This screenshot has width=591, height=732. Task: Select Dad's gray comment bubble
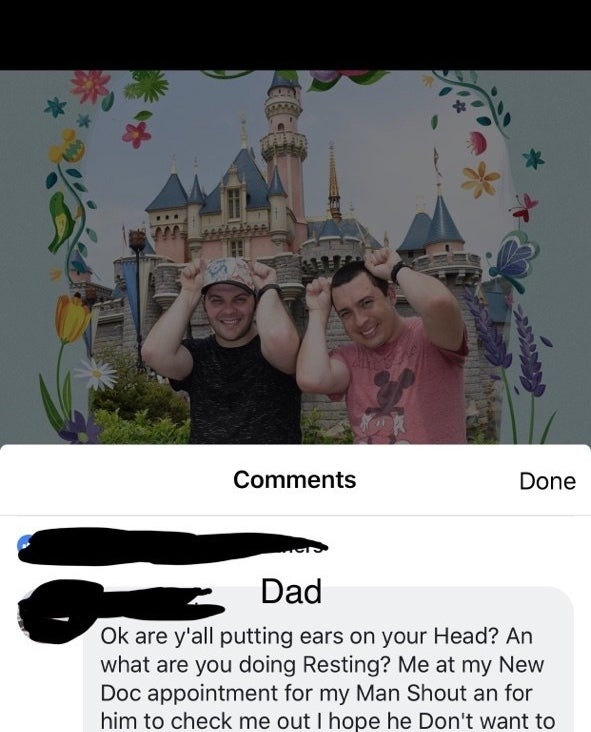(x=328, y=659)
